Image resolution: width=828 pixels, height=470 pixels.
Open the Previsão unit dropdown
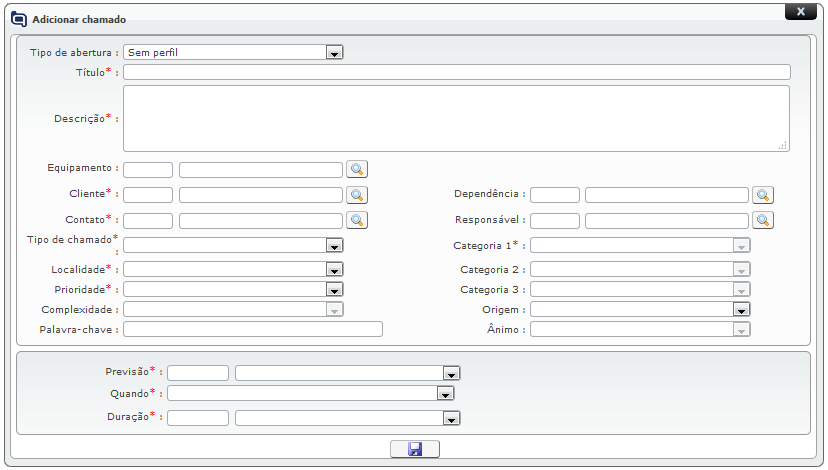tap(347, 373)
